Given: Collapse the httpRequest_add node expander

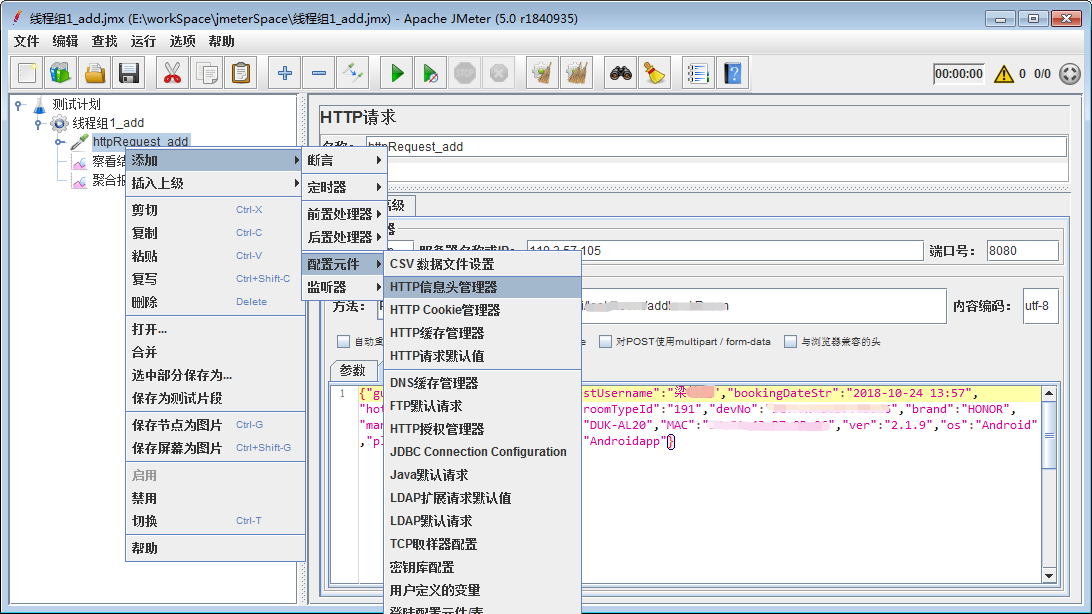Looking at the screenshot, I should pos(60,142).
